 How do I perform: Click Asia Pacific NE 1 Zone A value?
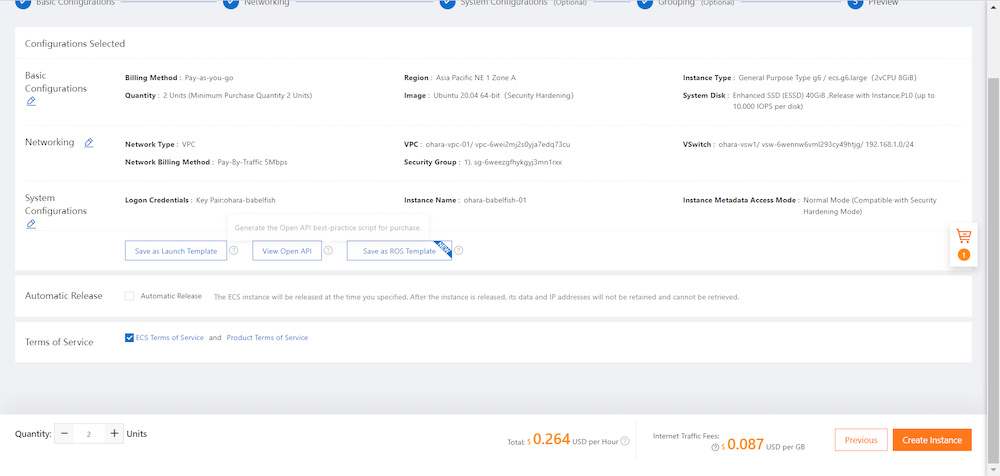[x=476, y=78]
